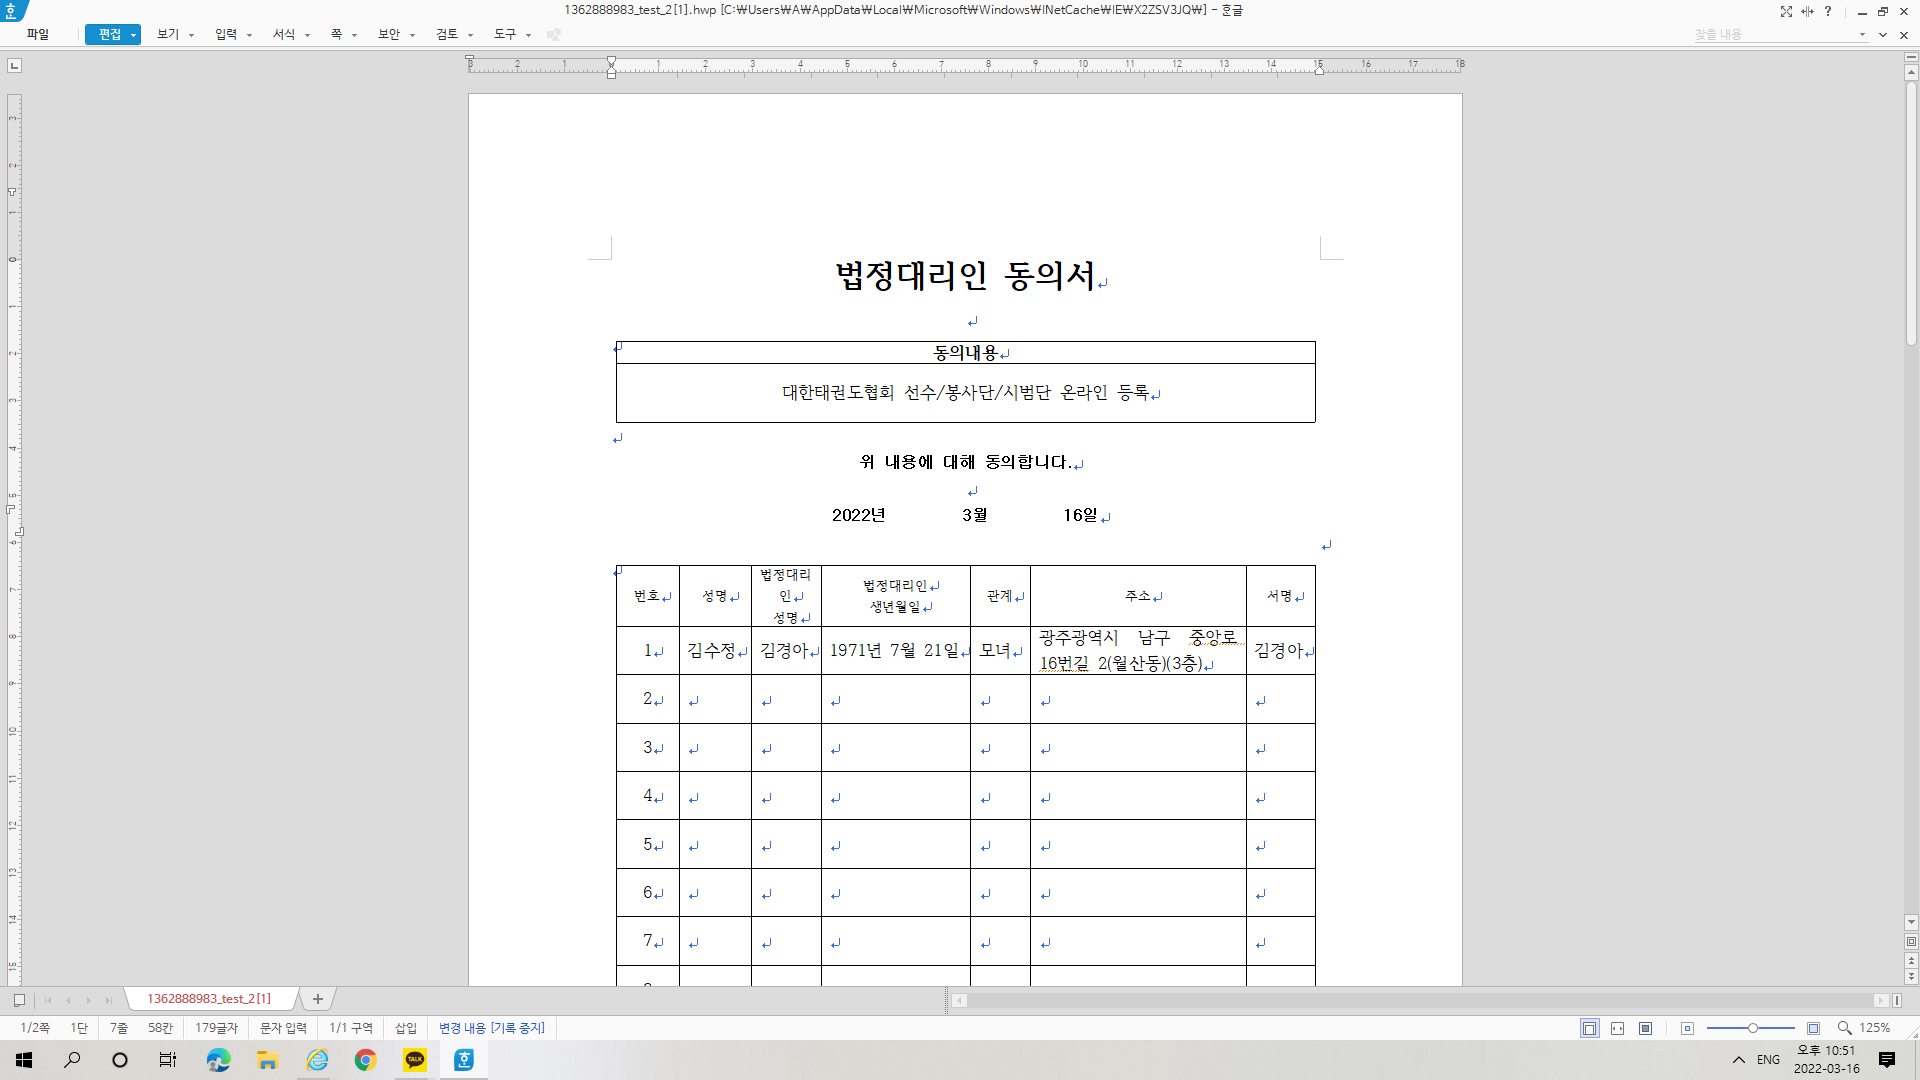Click the horizontal scrollbar right arrow
The height and width of the screenshot is (1080, 1920).
pos(1881,1000)
